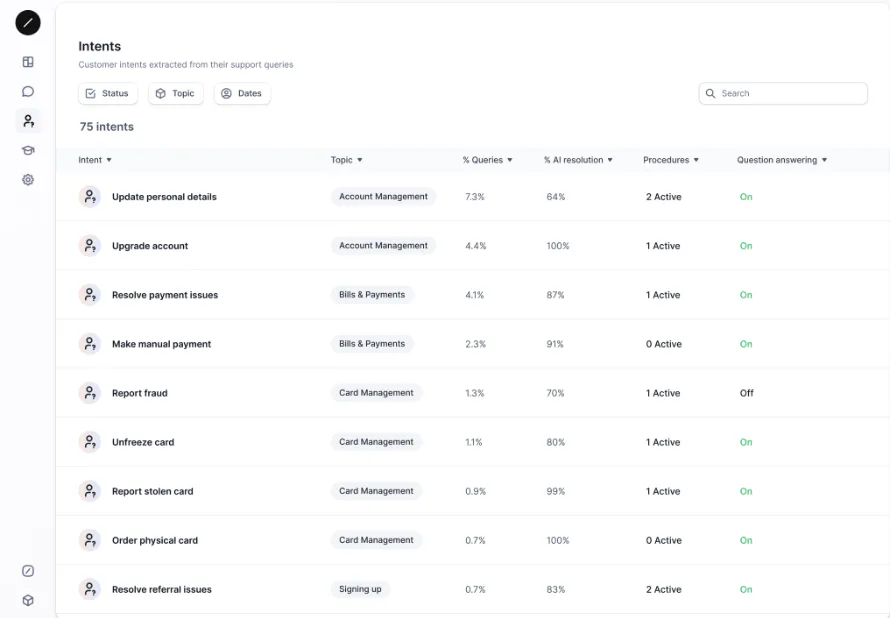This screenshot has width=890, height=618.
Task: Sort by the Procedures column header
Action: 670,160
